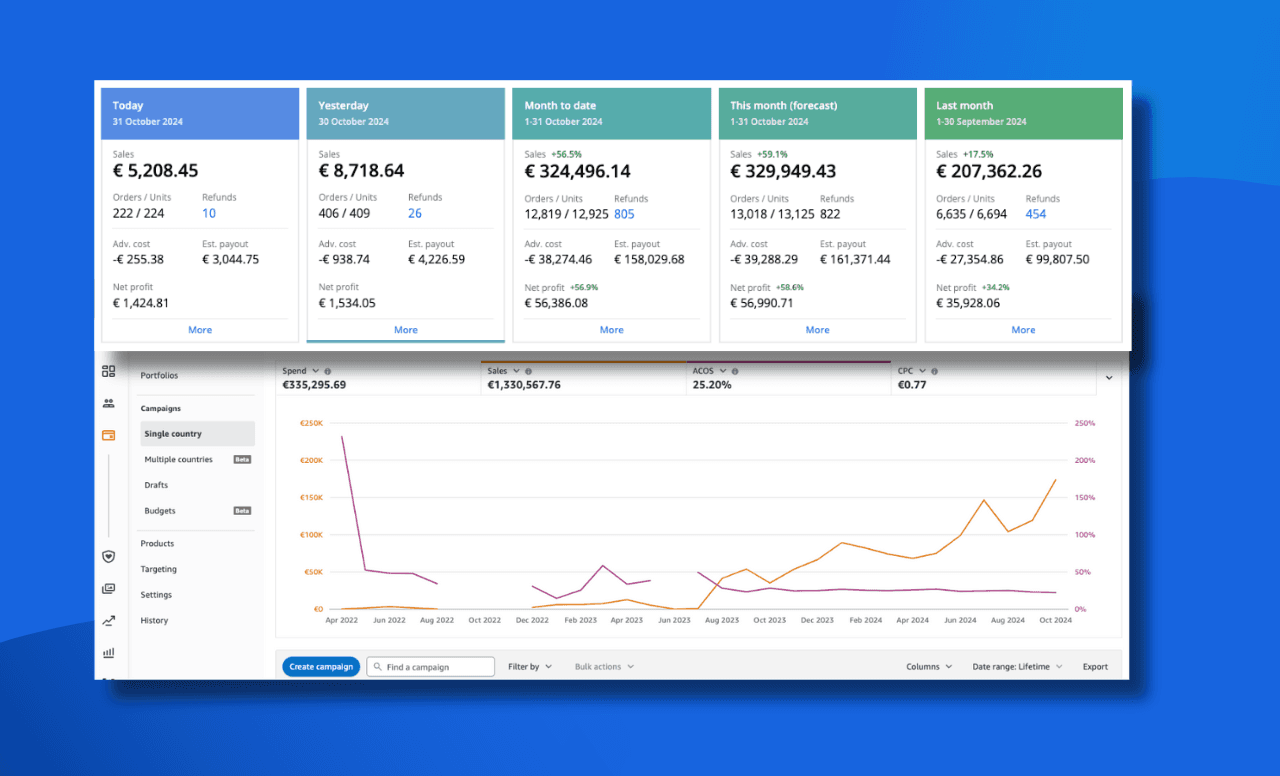Select the creative assets icon in sidebar

click(x=108, y=588)
